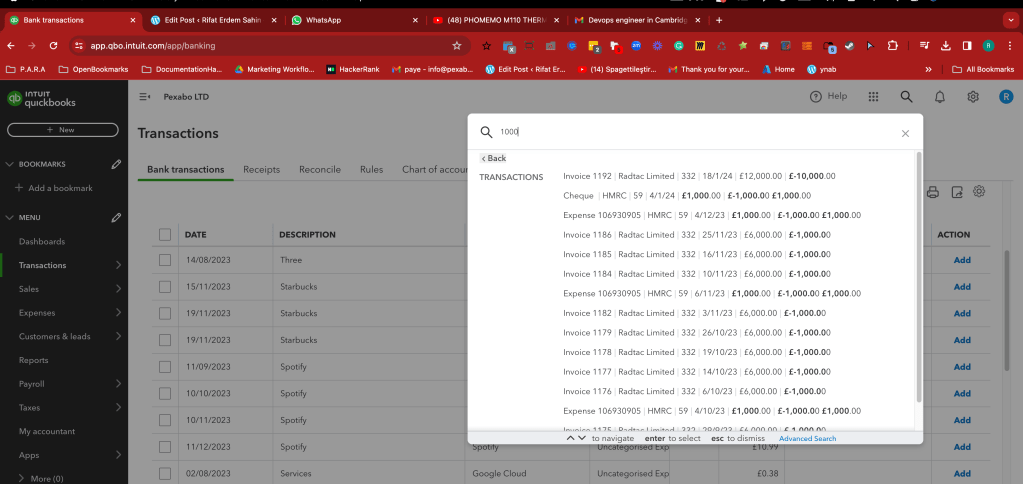Open Chrome side panel icon
Screen dimensions: 1023x484
967,46
